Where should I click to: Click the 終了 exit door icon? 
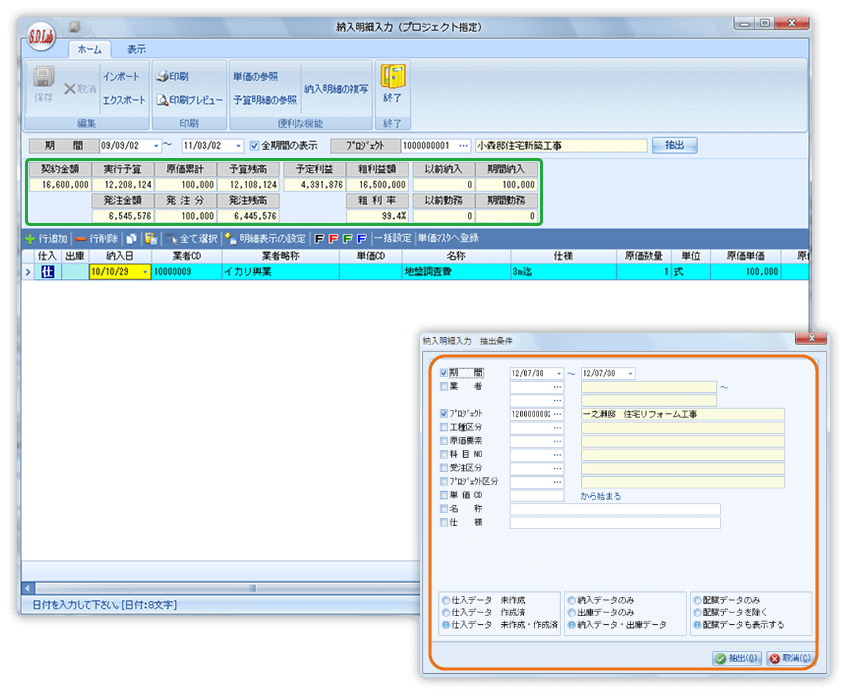(393, 76)
